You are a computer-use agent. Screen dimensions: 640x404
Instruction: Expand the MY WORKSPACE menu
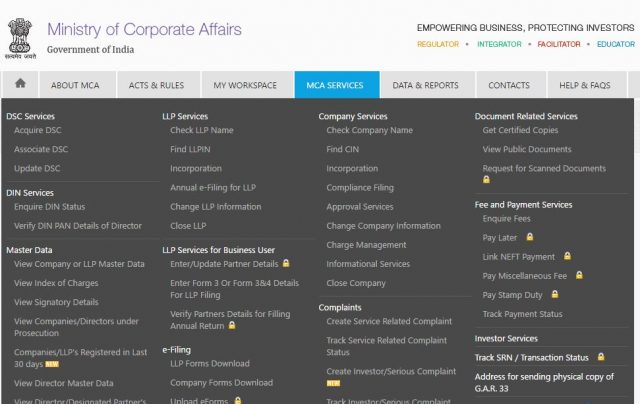(x=245, y=85)
